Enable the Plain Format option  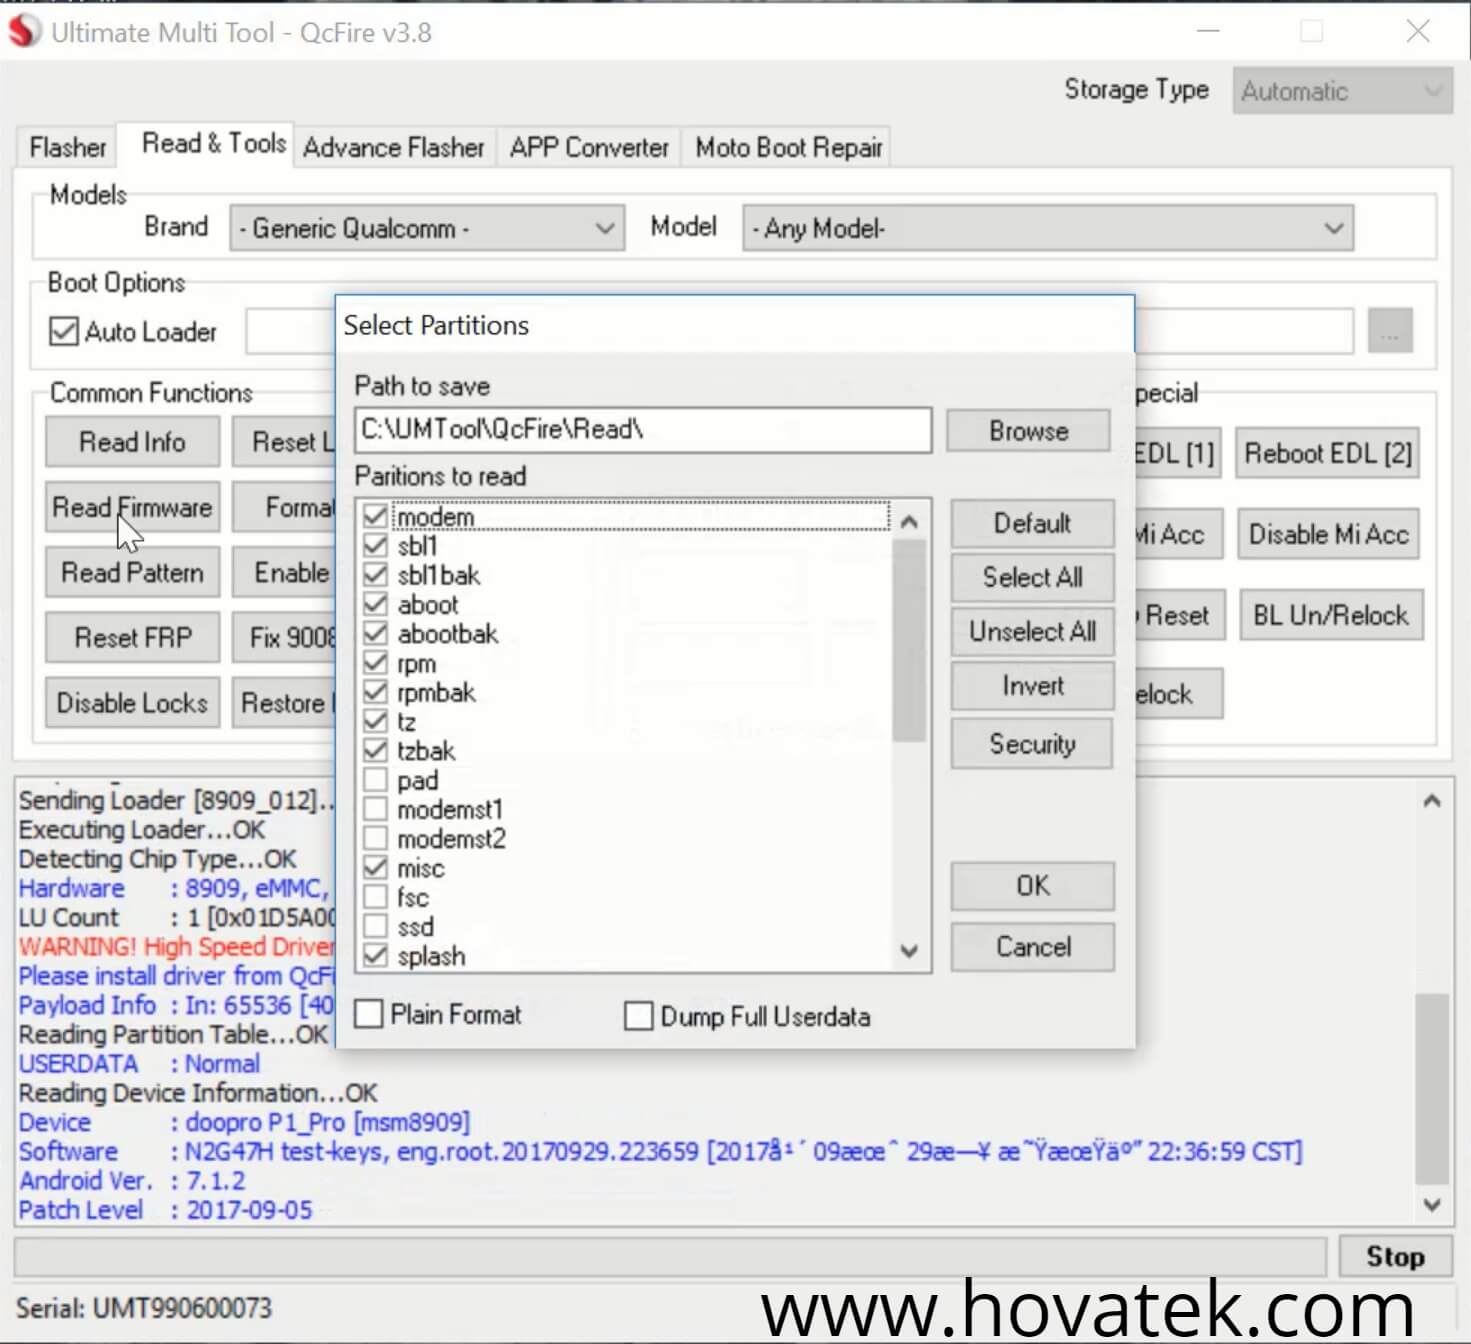point(369,1015)
